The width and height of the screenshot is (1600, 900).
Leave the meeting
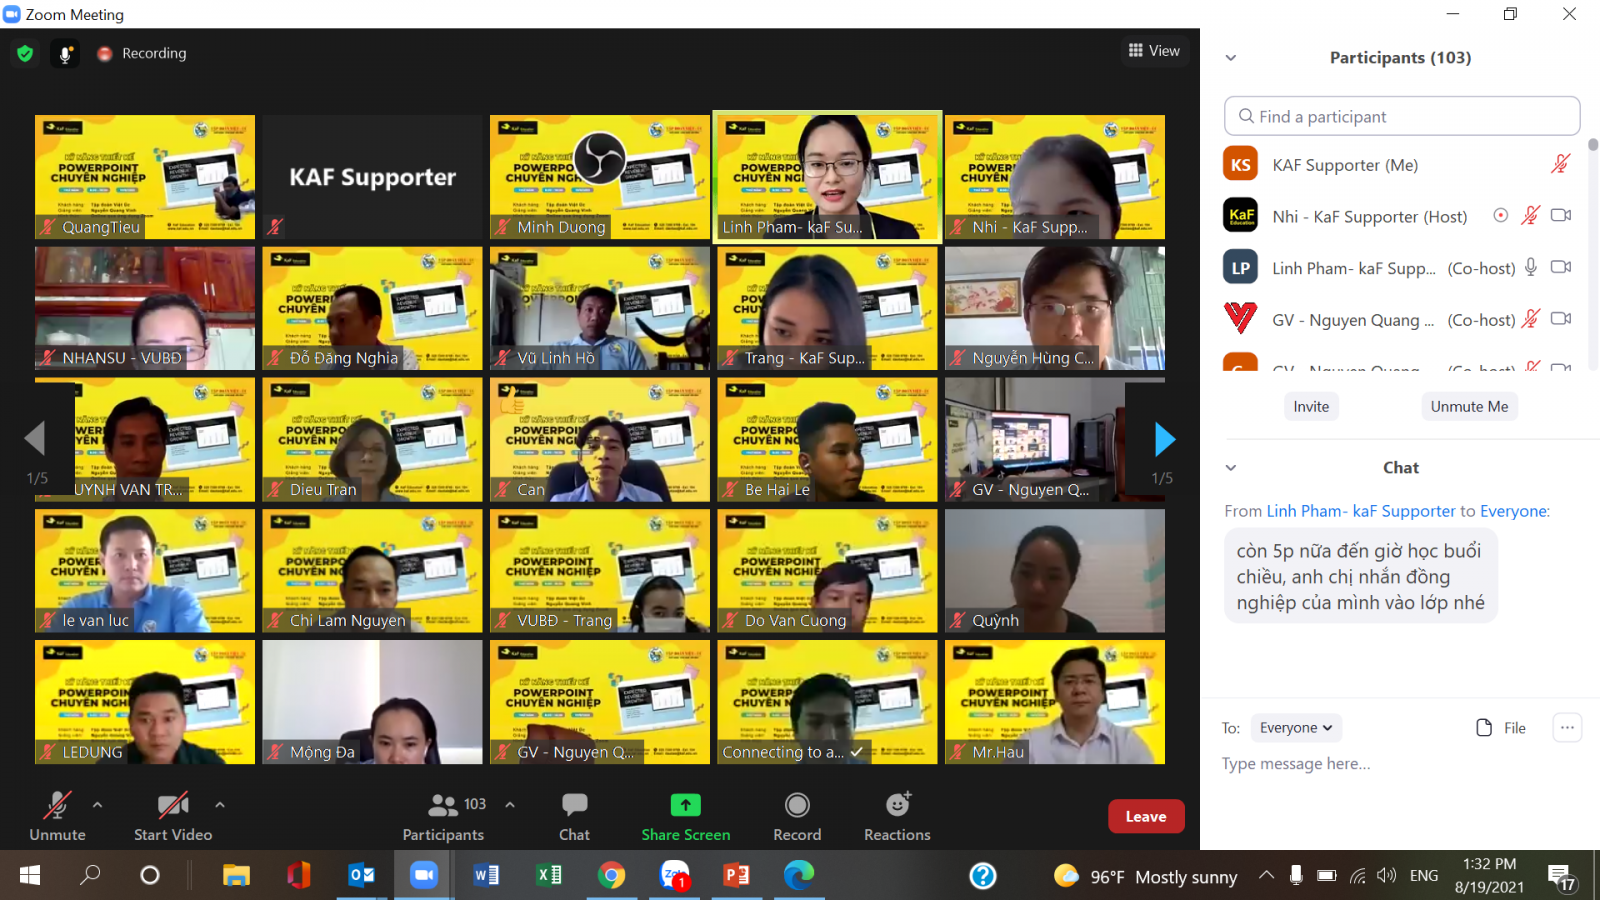[x=1146, y=816]
